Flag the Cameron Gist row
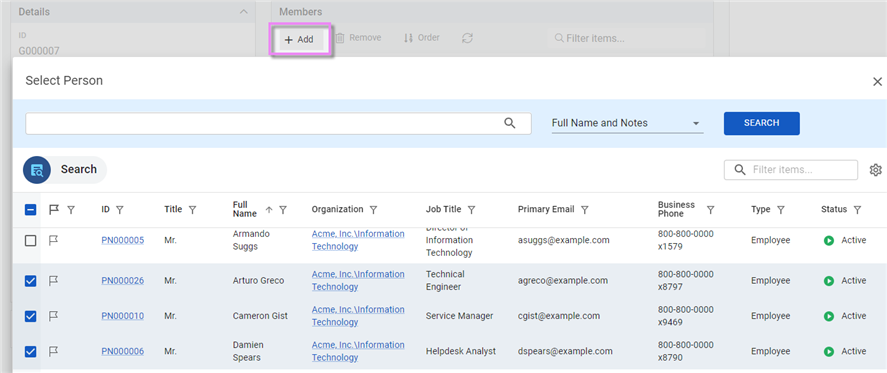Viewport: 887px width, 373px height. click(x=54, y=316)
